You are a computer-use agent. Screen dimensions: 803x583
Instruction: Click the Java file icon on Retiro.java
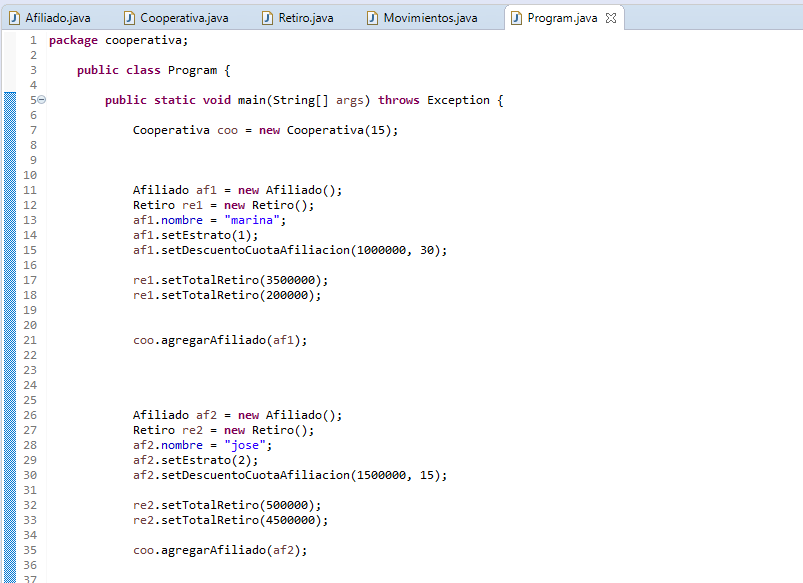pyautogui.click(x=267, y=18)
